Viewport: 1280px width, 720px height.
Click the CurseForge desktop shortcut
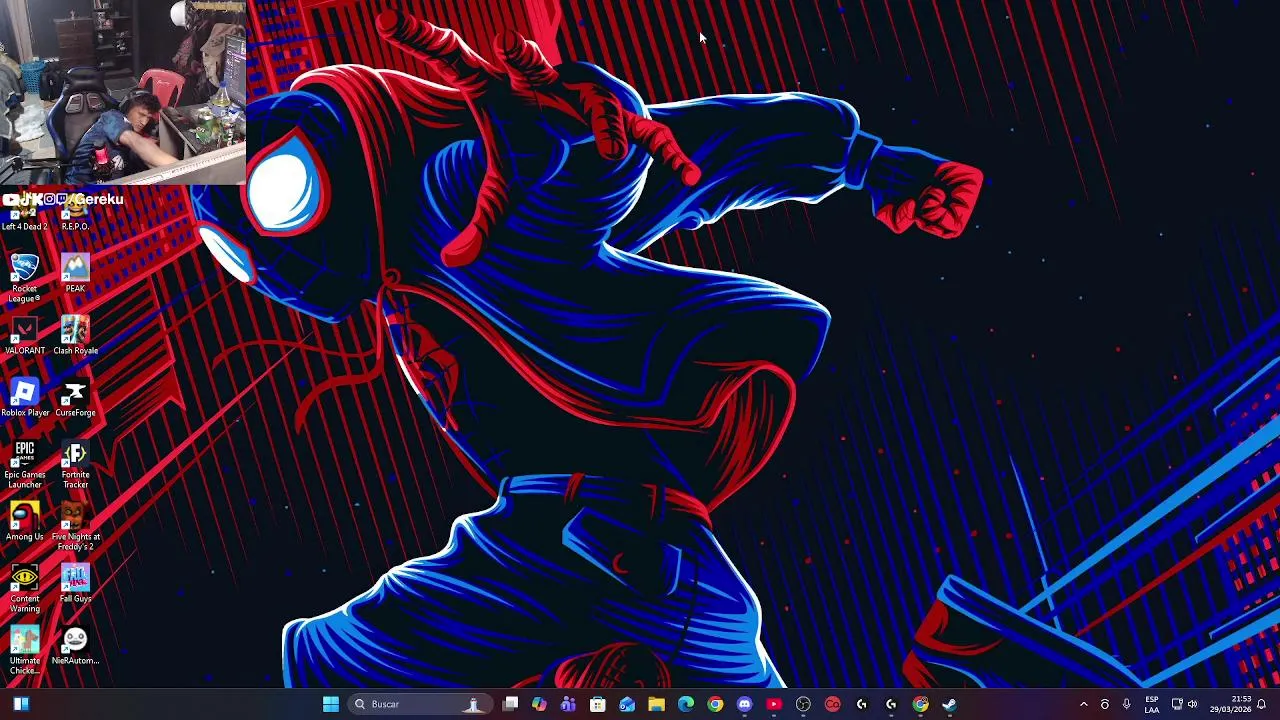(x=75, y=397)
